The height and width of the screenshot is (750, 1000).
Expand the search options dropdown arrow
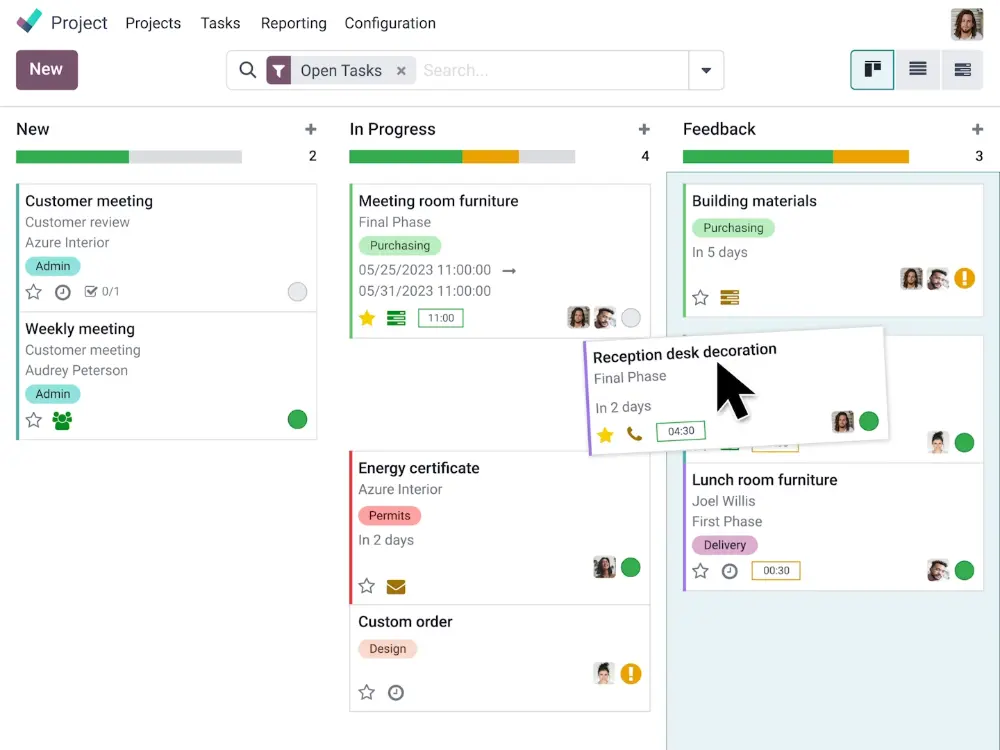pyautogui.click(x=706, y=71)
